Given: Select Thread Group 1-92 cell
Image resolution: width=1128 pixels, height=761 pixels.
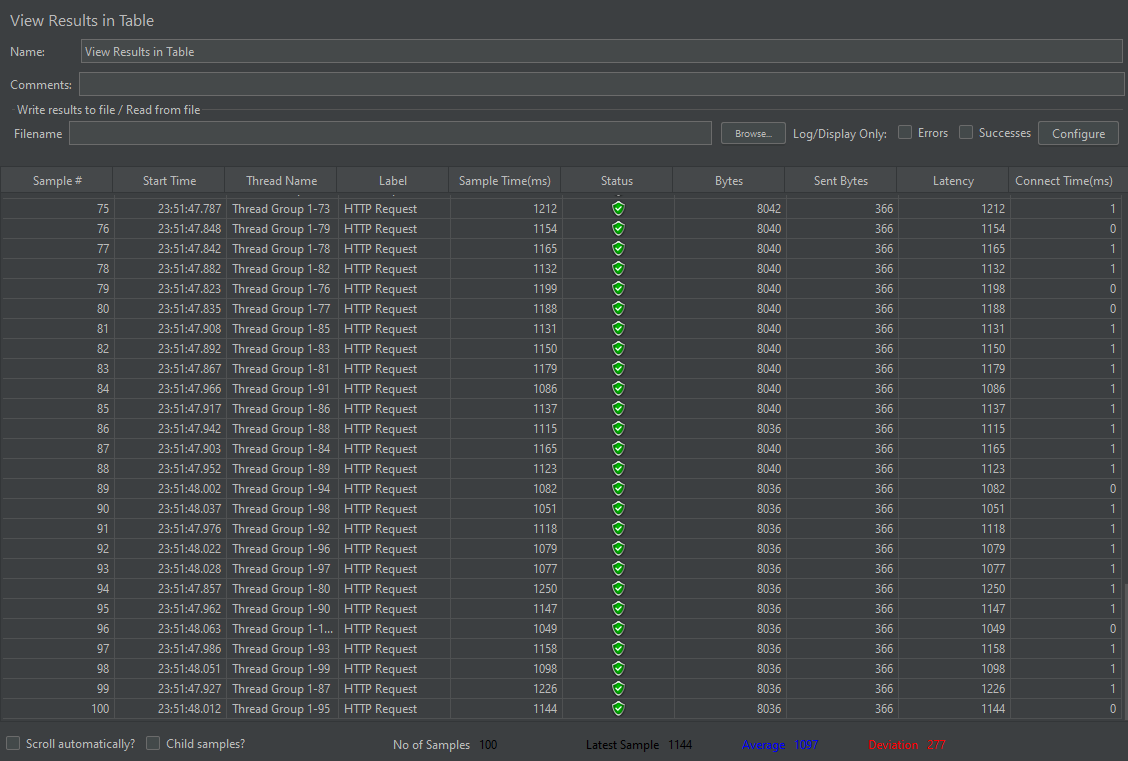Looking at the screenshot, I should pos(281,529).
